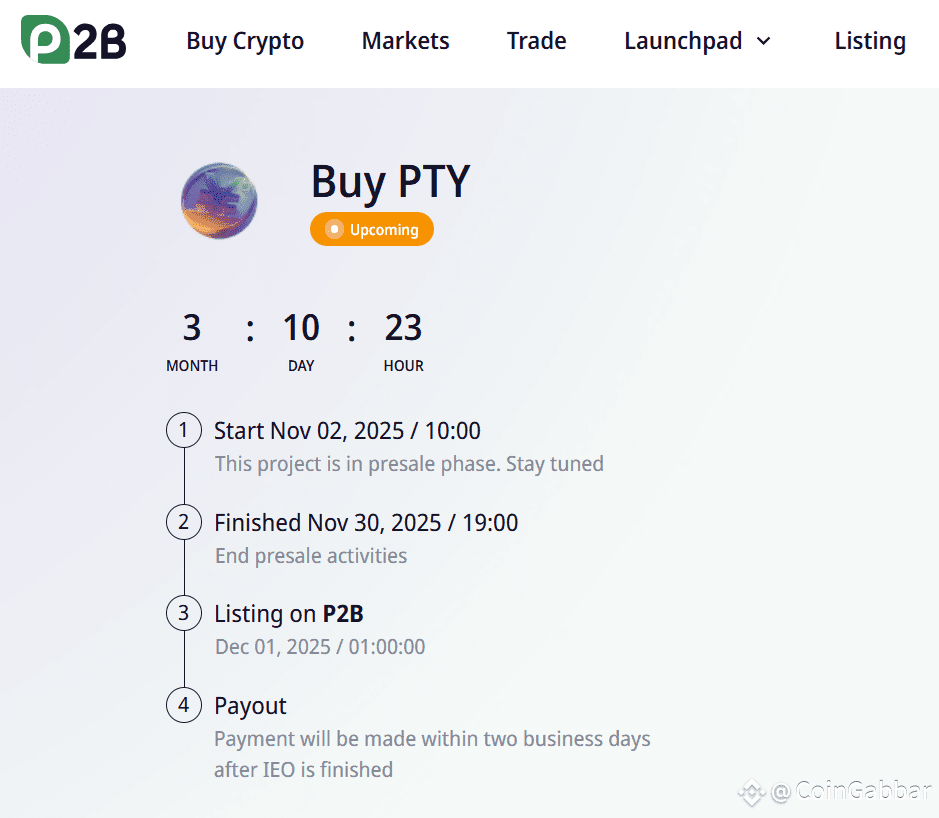Screen dimensions: 939x818
Task: Click the step 4 Payout circle marker
Action: (x=184, y=705)
